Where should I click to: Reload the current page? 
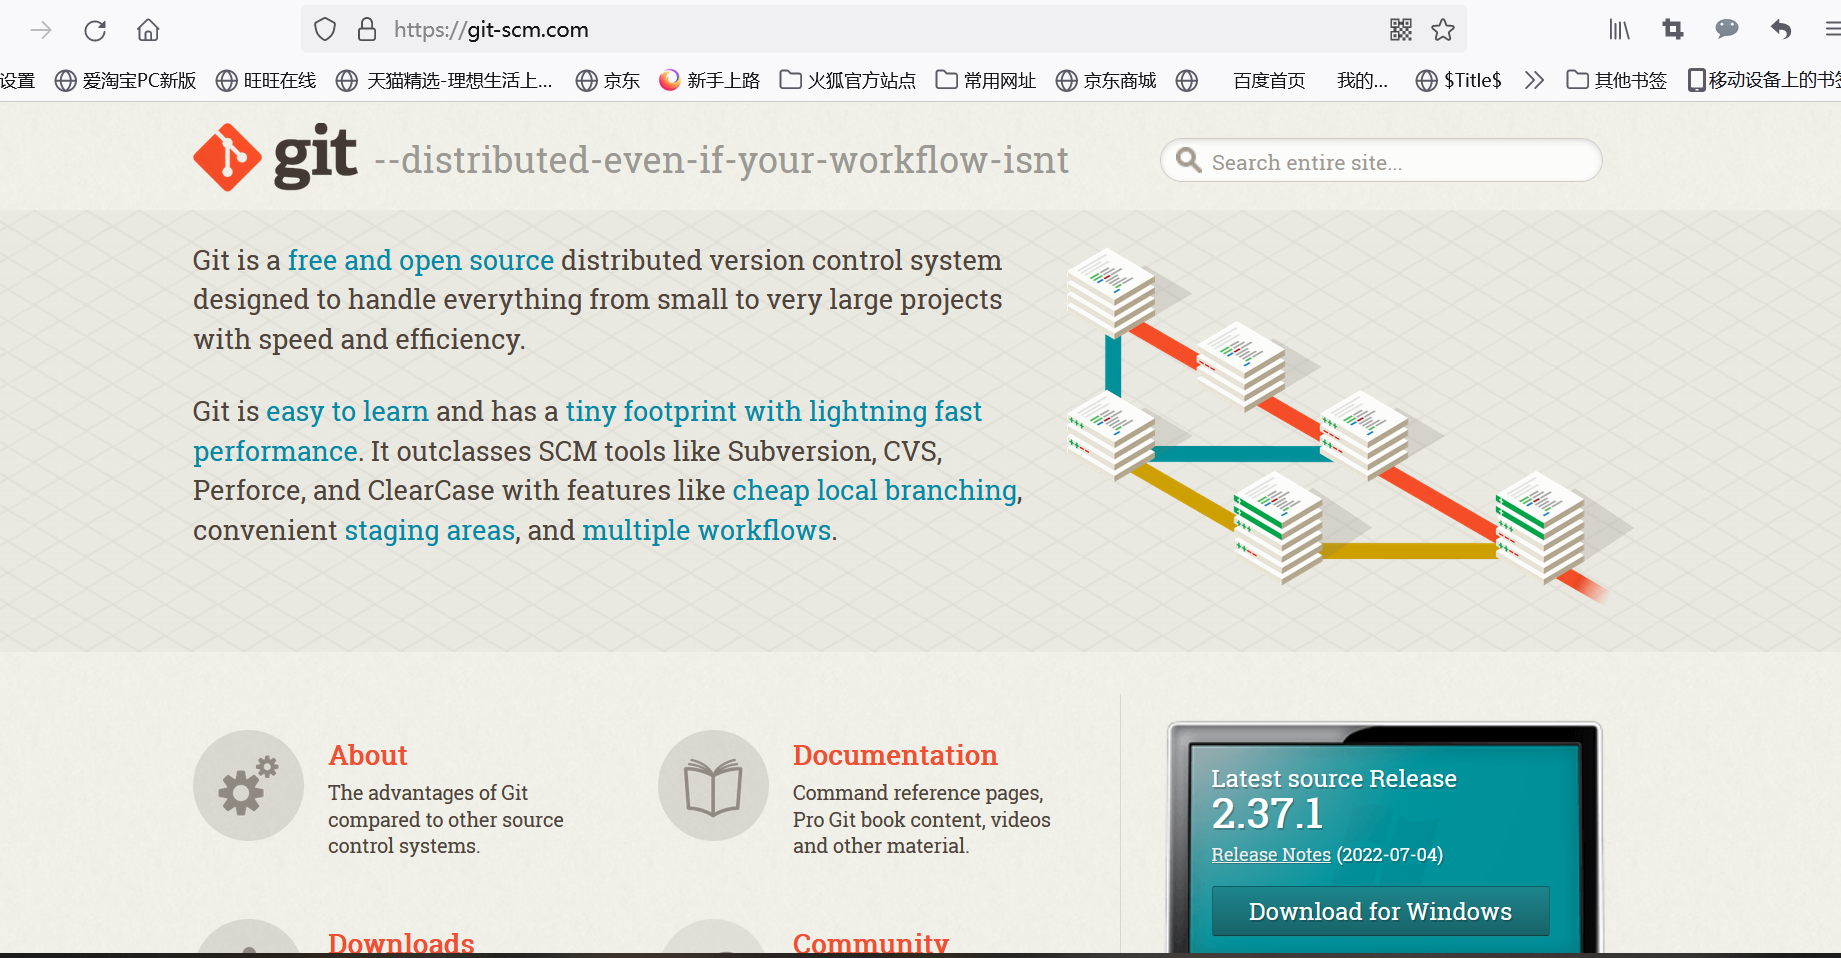(95, 30)
